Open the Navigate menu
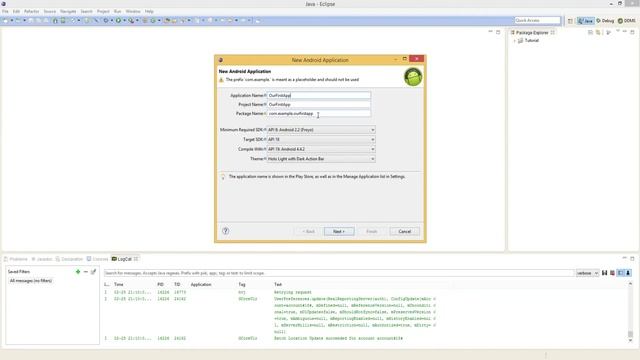The height and width of the screenshot is (360, 640). 68,11
